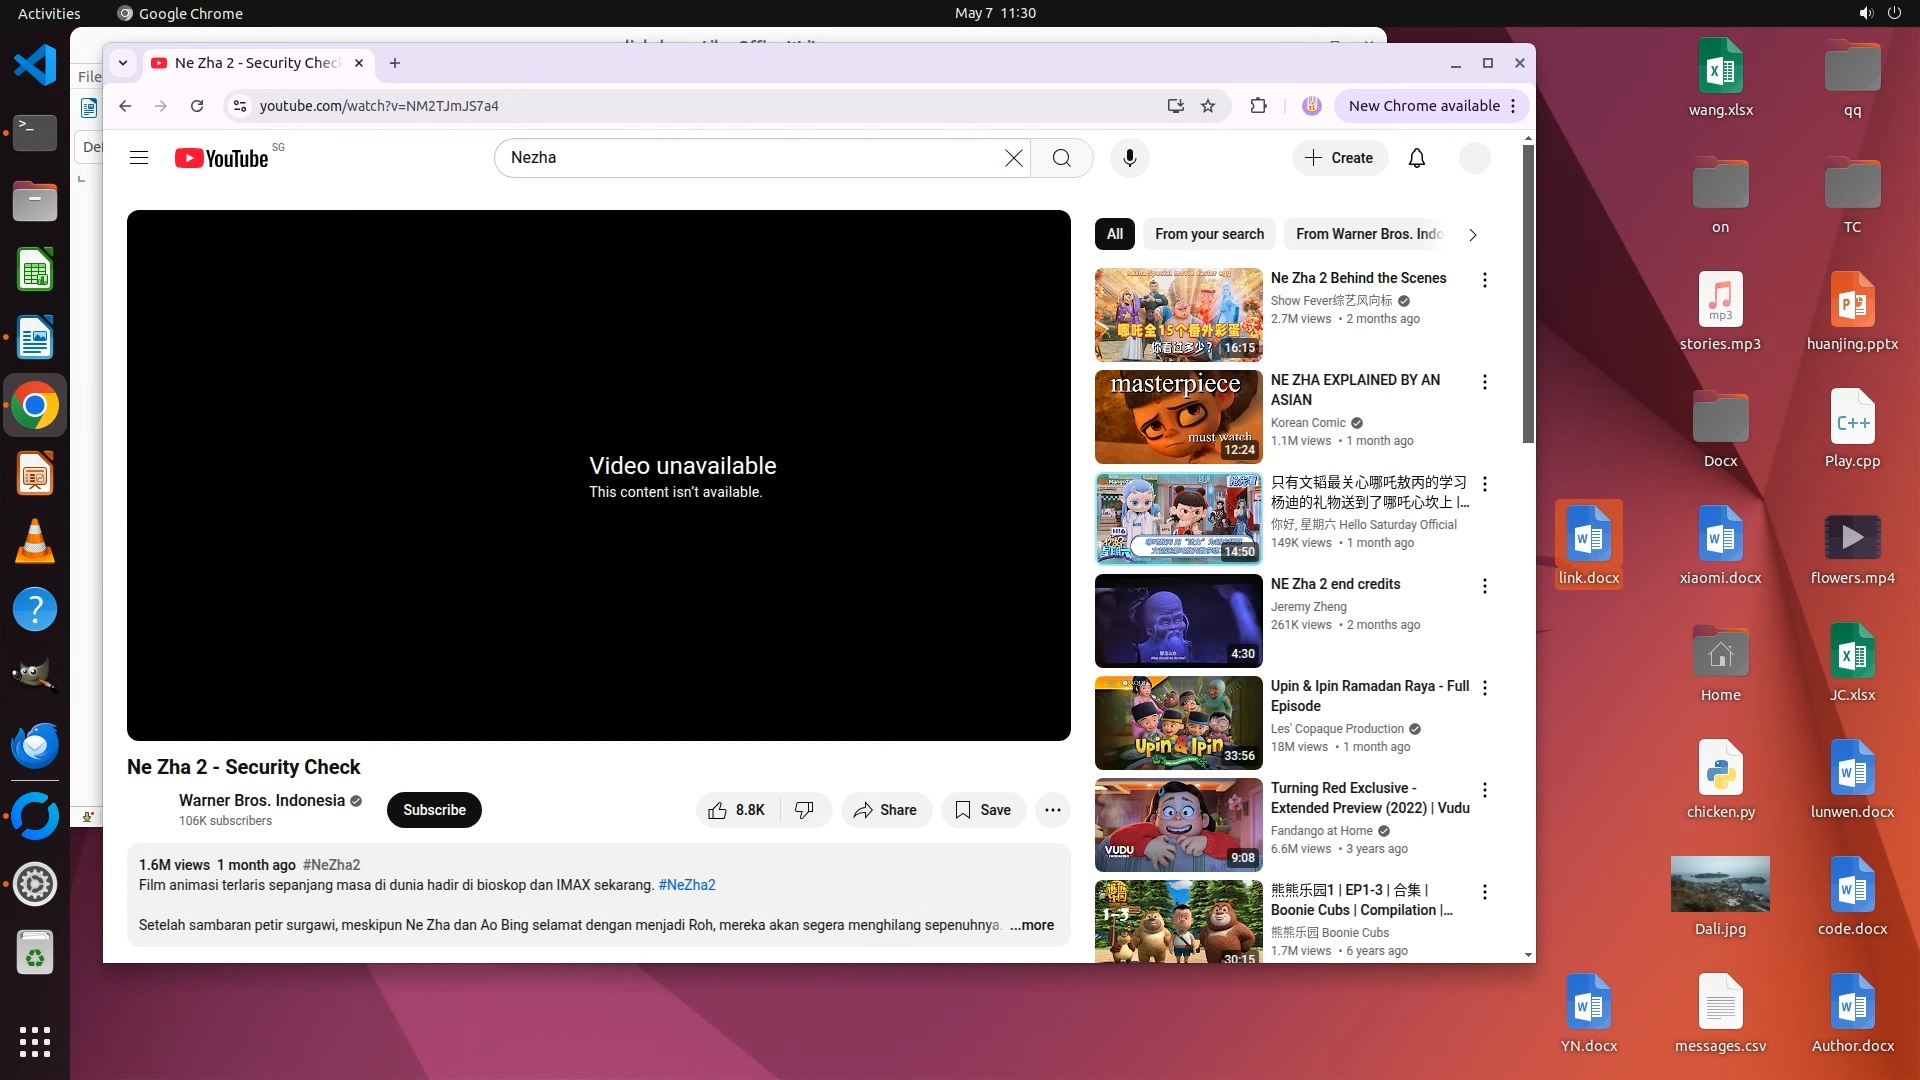Select the All filter chip

coord(1114,234)
